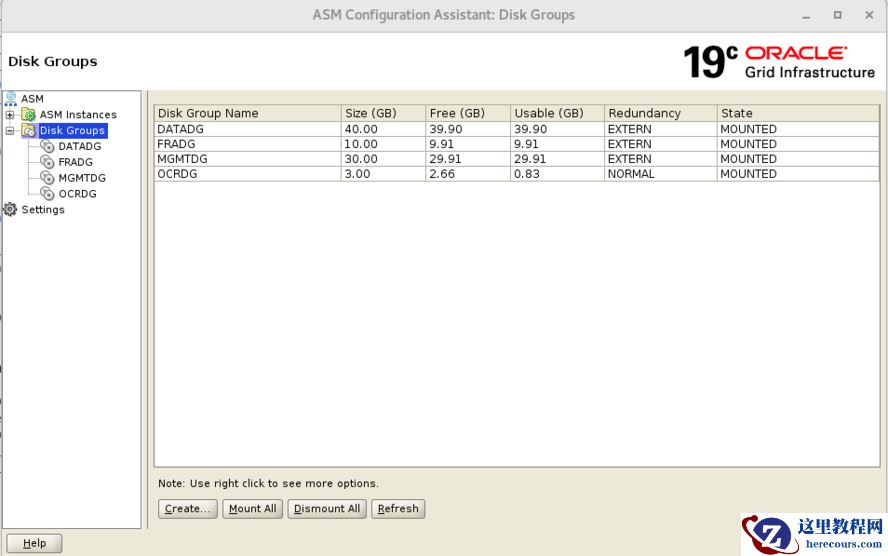Click the 10.00 size cell
Viewport: 888px width, 556px height.
pos(383,144)
